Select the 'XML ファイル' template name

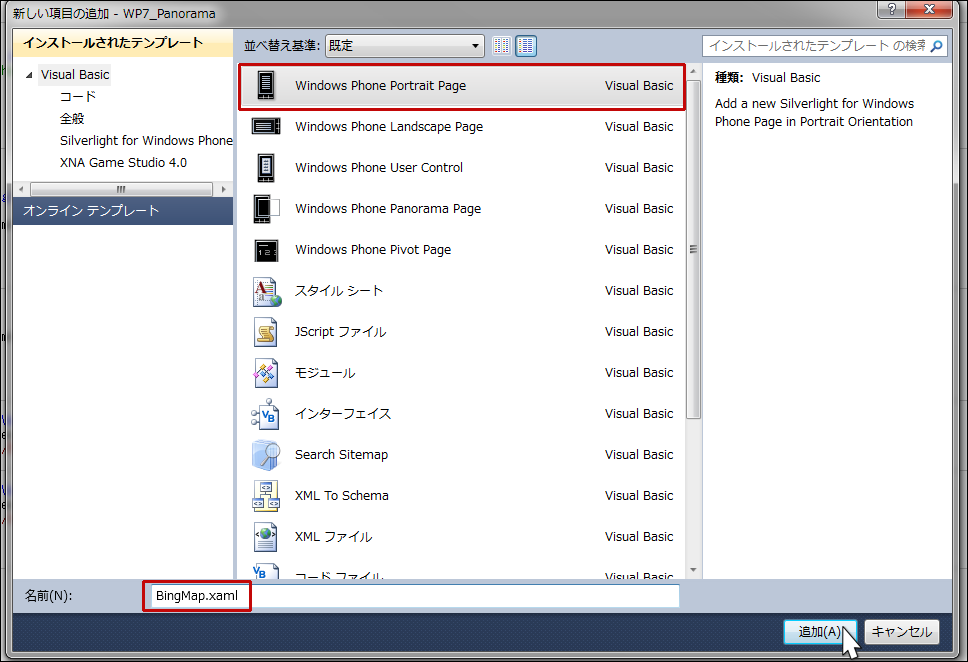[333, 537]
